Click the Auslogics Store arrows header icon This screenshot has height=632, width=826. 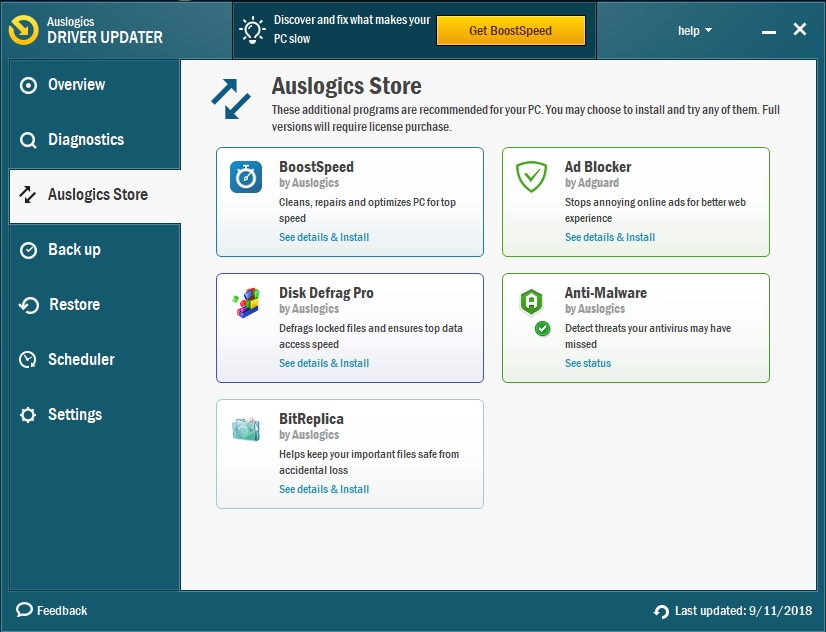click(x=231, y=98)
